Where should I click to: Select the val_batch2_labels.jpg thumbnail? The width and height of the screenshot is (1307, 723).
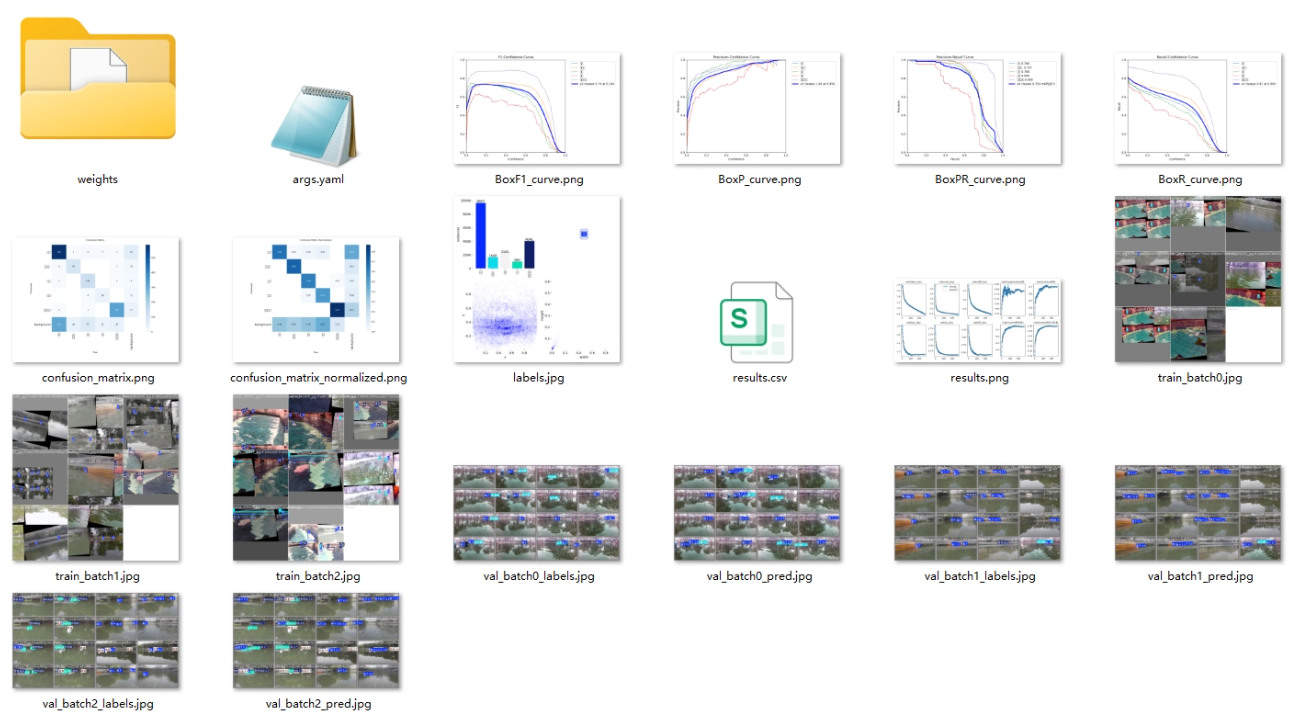[96, 640]
